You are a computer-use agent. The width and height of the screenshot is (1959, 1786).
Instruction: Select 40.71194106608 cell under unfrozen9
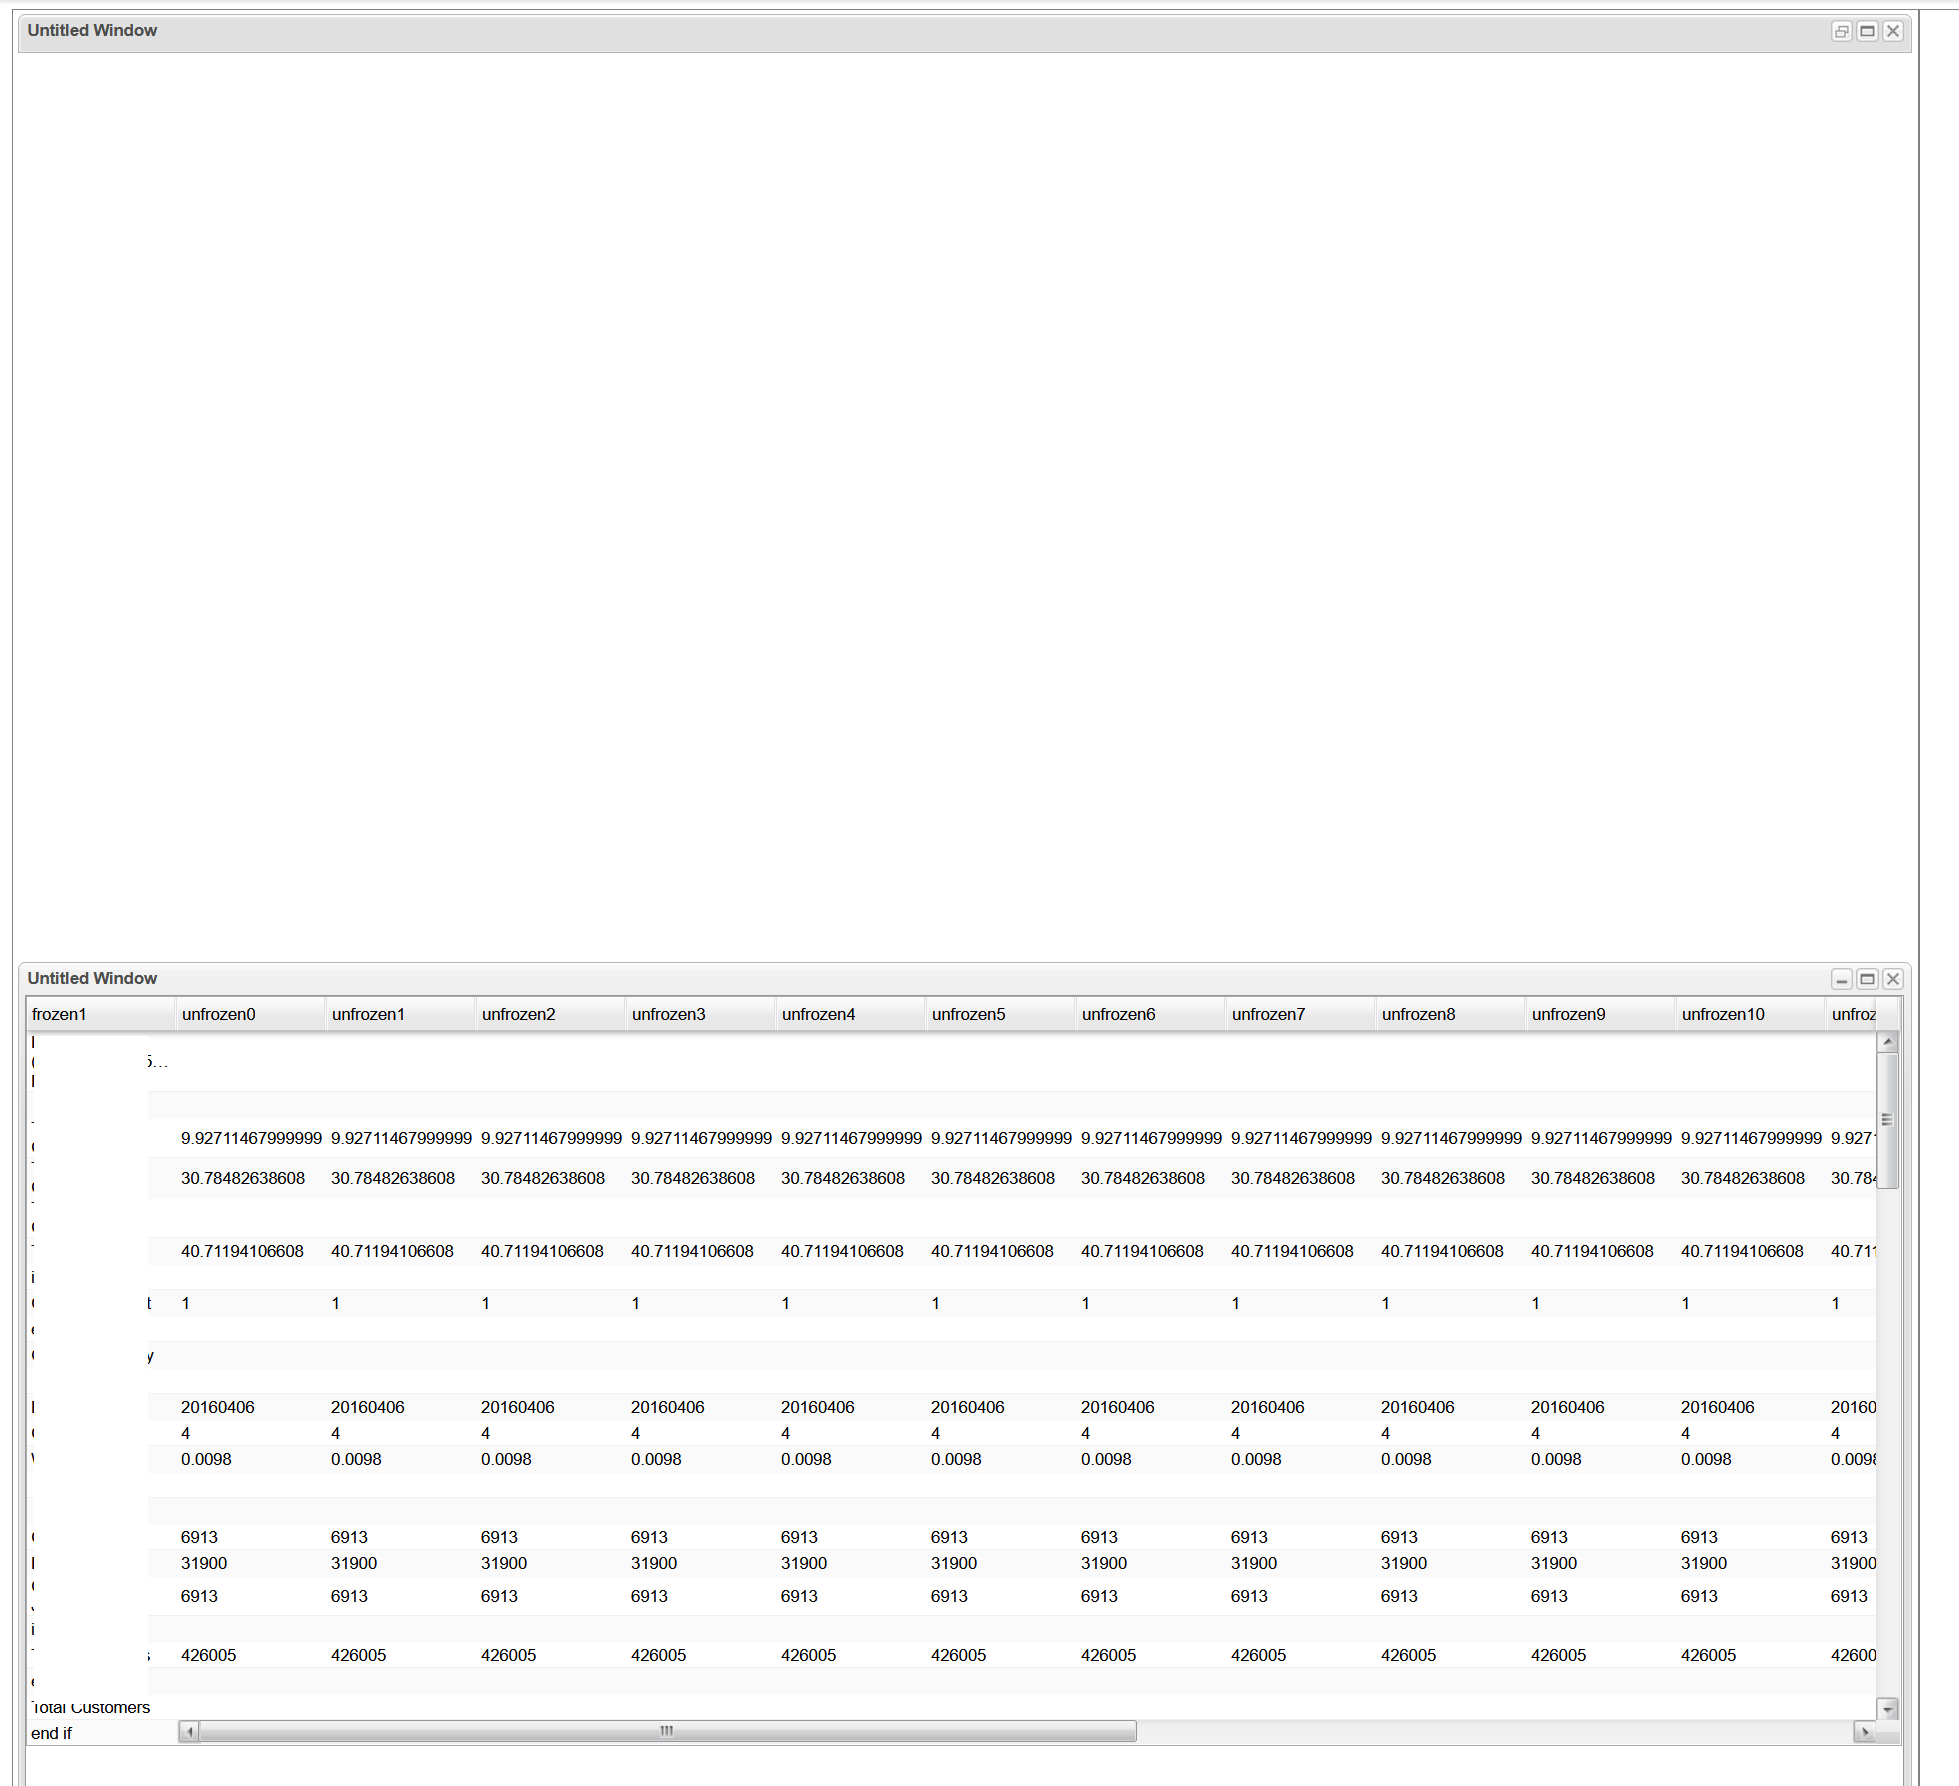click(1601, 1251)
